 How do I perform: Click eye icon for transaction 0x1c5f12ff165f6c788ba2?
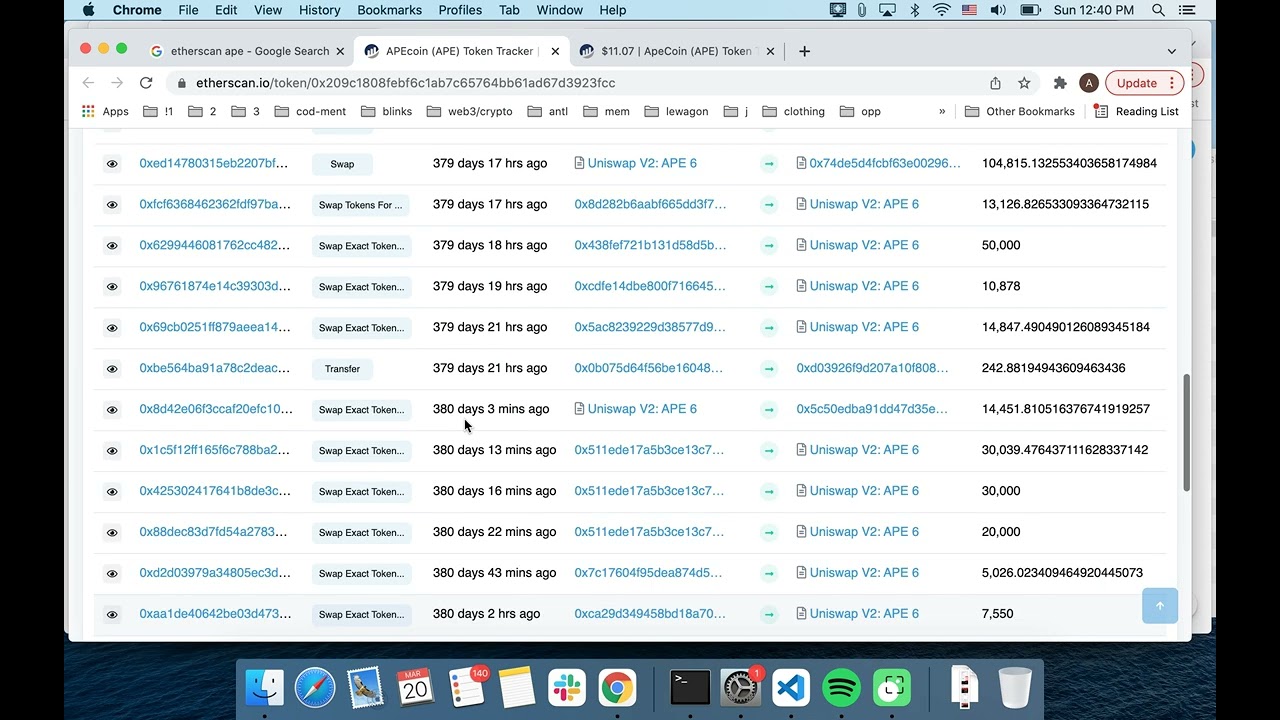pos(112,451)
